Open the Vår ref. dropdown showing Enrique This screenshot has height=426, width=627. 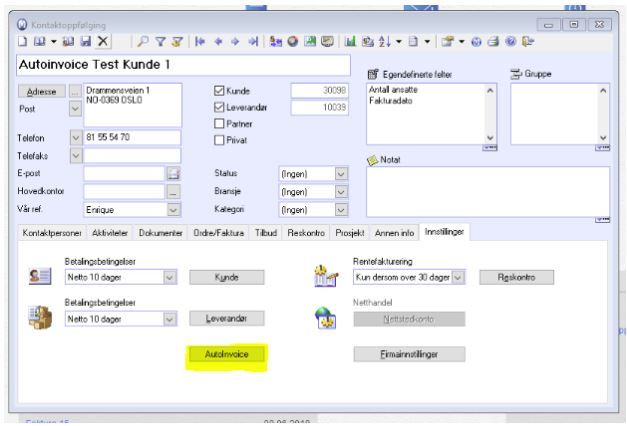173,210
